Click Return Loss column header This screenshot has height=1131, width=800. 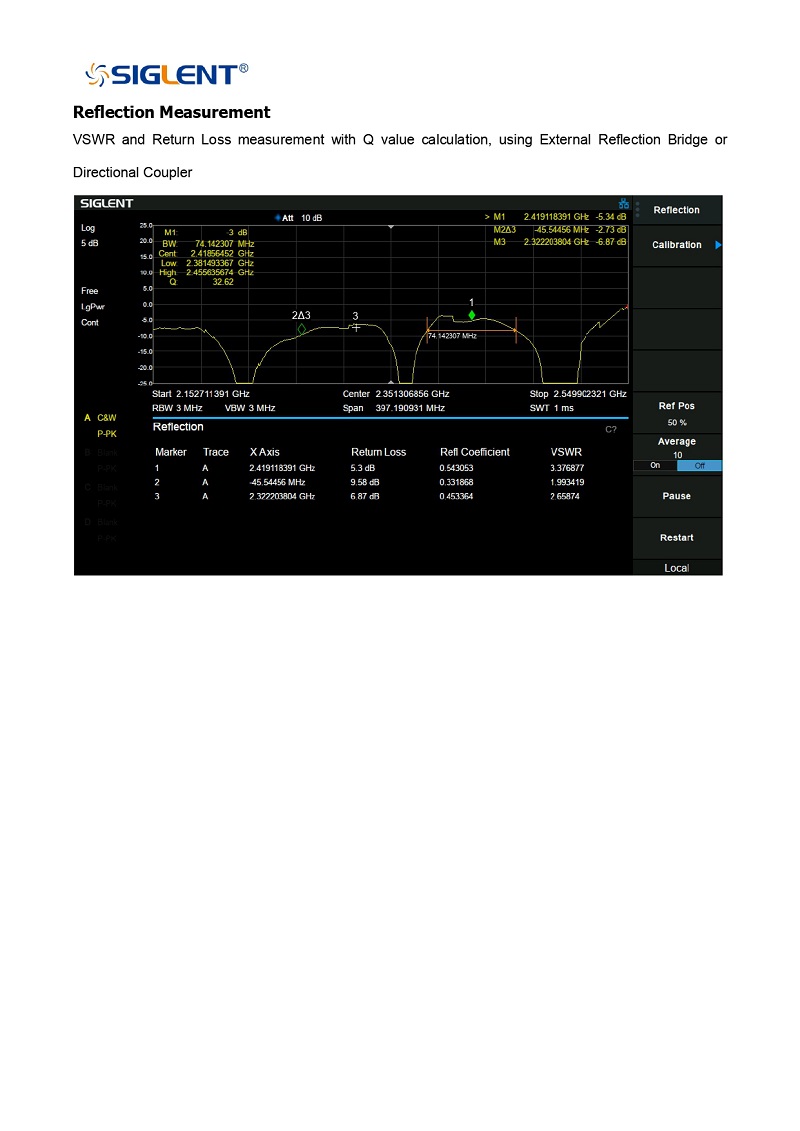coord(379,452)
